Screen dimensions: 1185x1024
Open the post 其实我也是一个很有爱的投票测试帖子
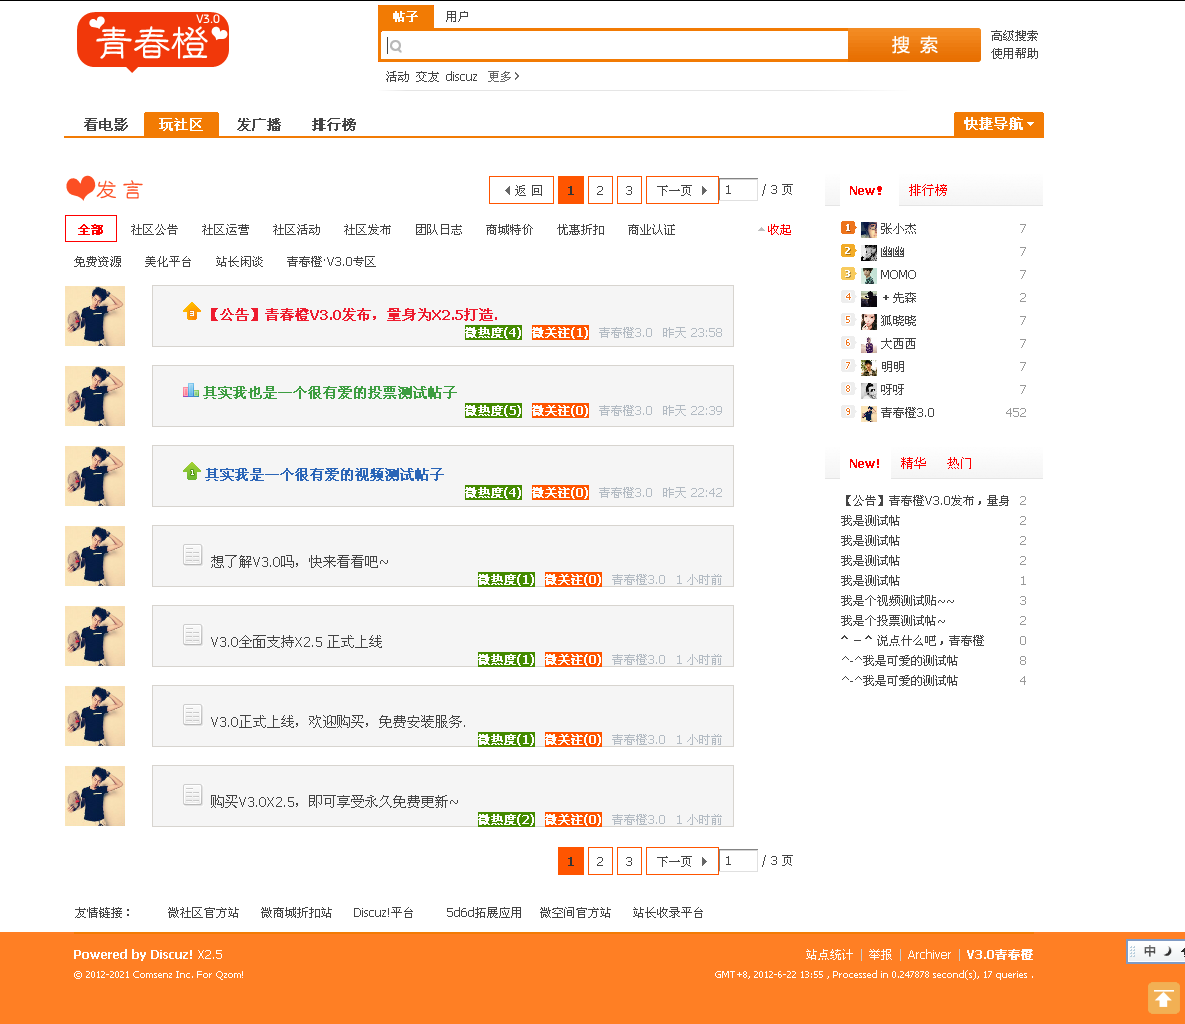click(330, 392)
